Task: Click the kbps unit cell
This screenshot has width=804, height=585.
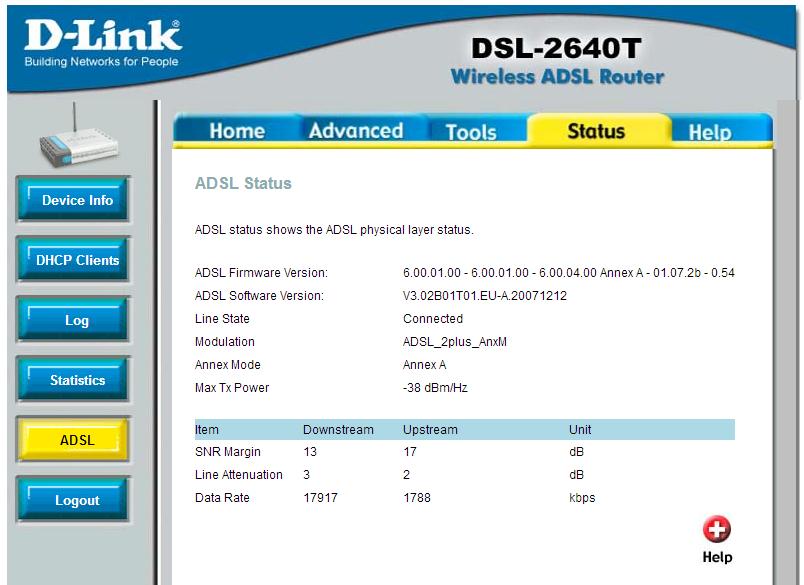Action: pos(582,498)
